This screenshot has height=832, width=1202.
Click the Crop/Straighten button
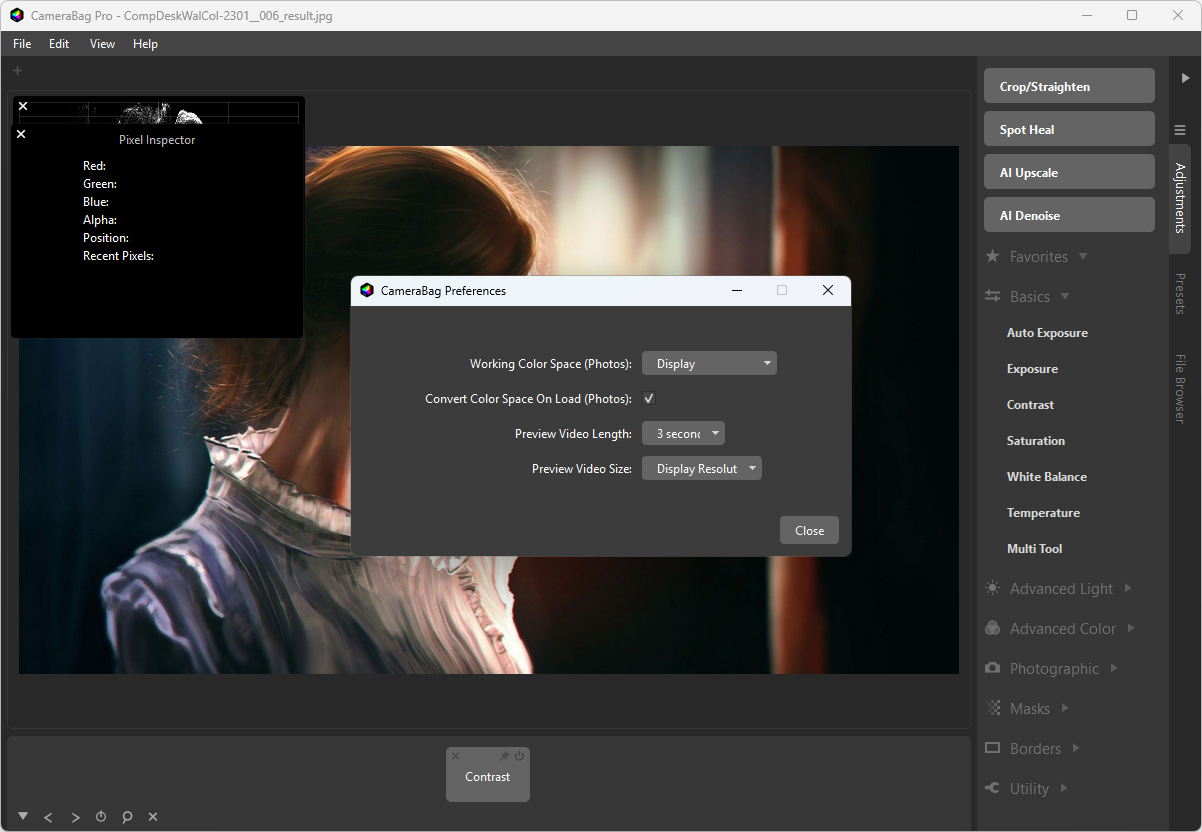pyautogui.click(x=1069, y=86)
